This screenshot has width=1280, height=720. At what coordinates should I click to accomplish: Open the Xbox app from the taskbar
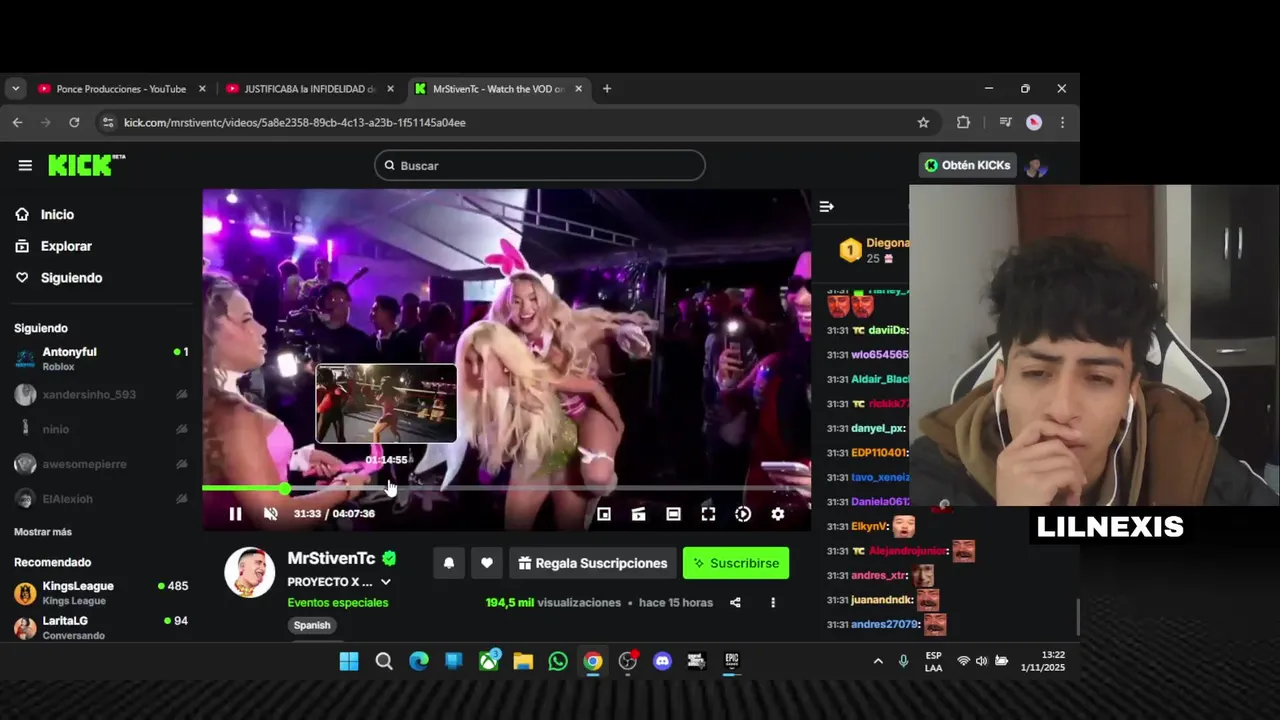488,661
